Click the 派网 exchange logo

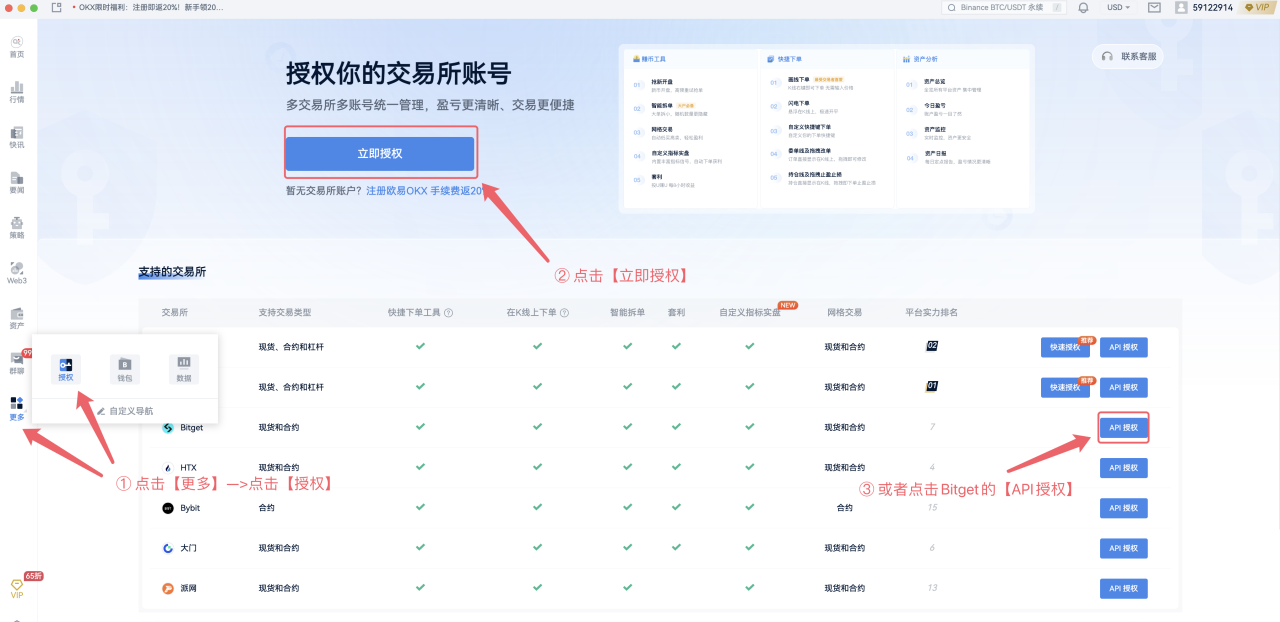point(168,588)
